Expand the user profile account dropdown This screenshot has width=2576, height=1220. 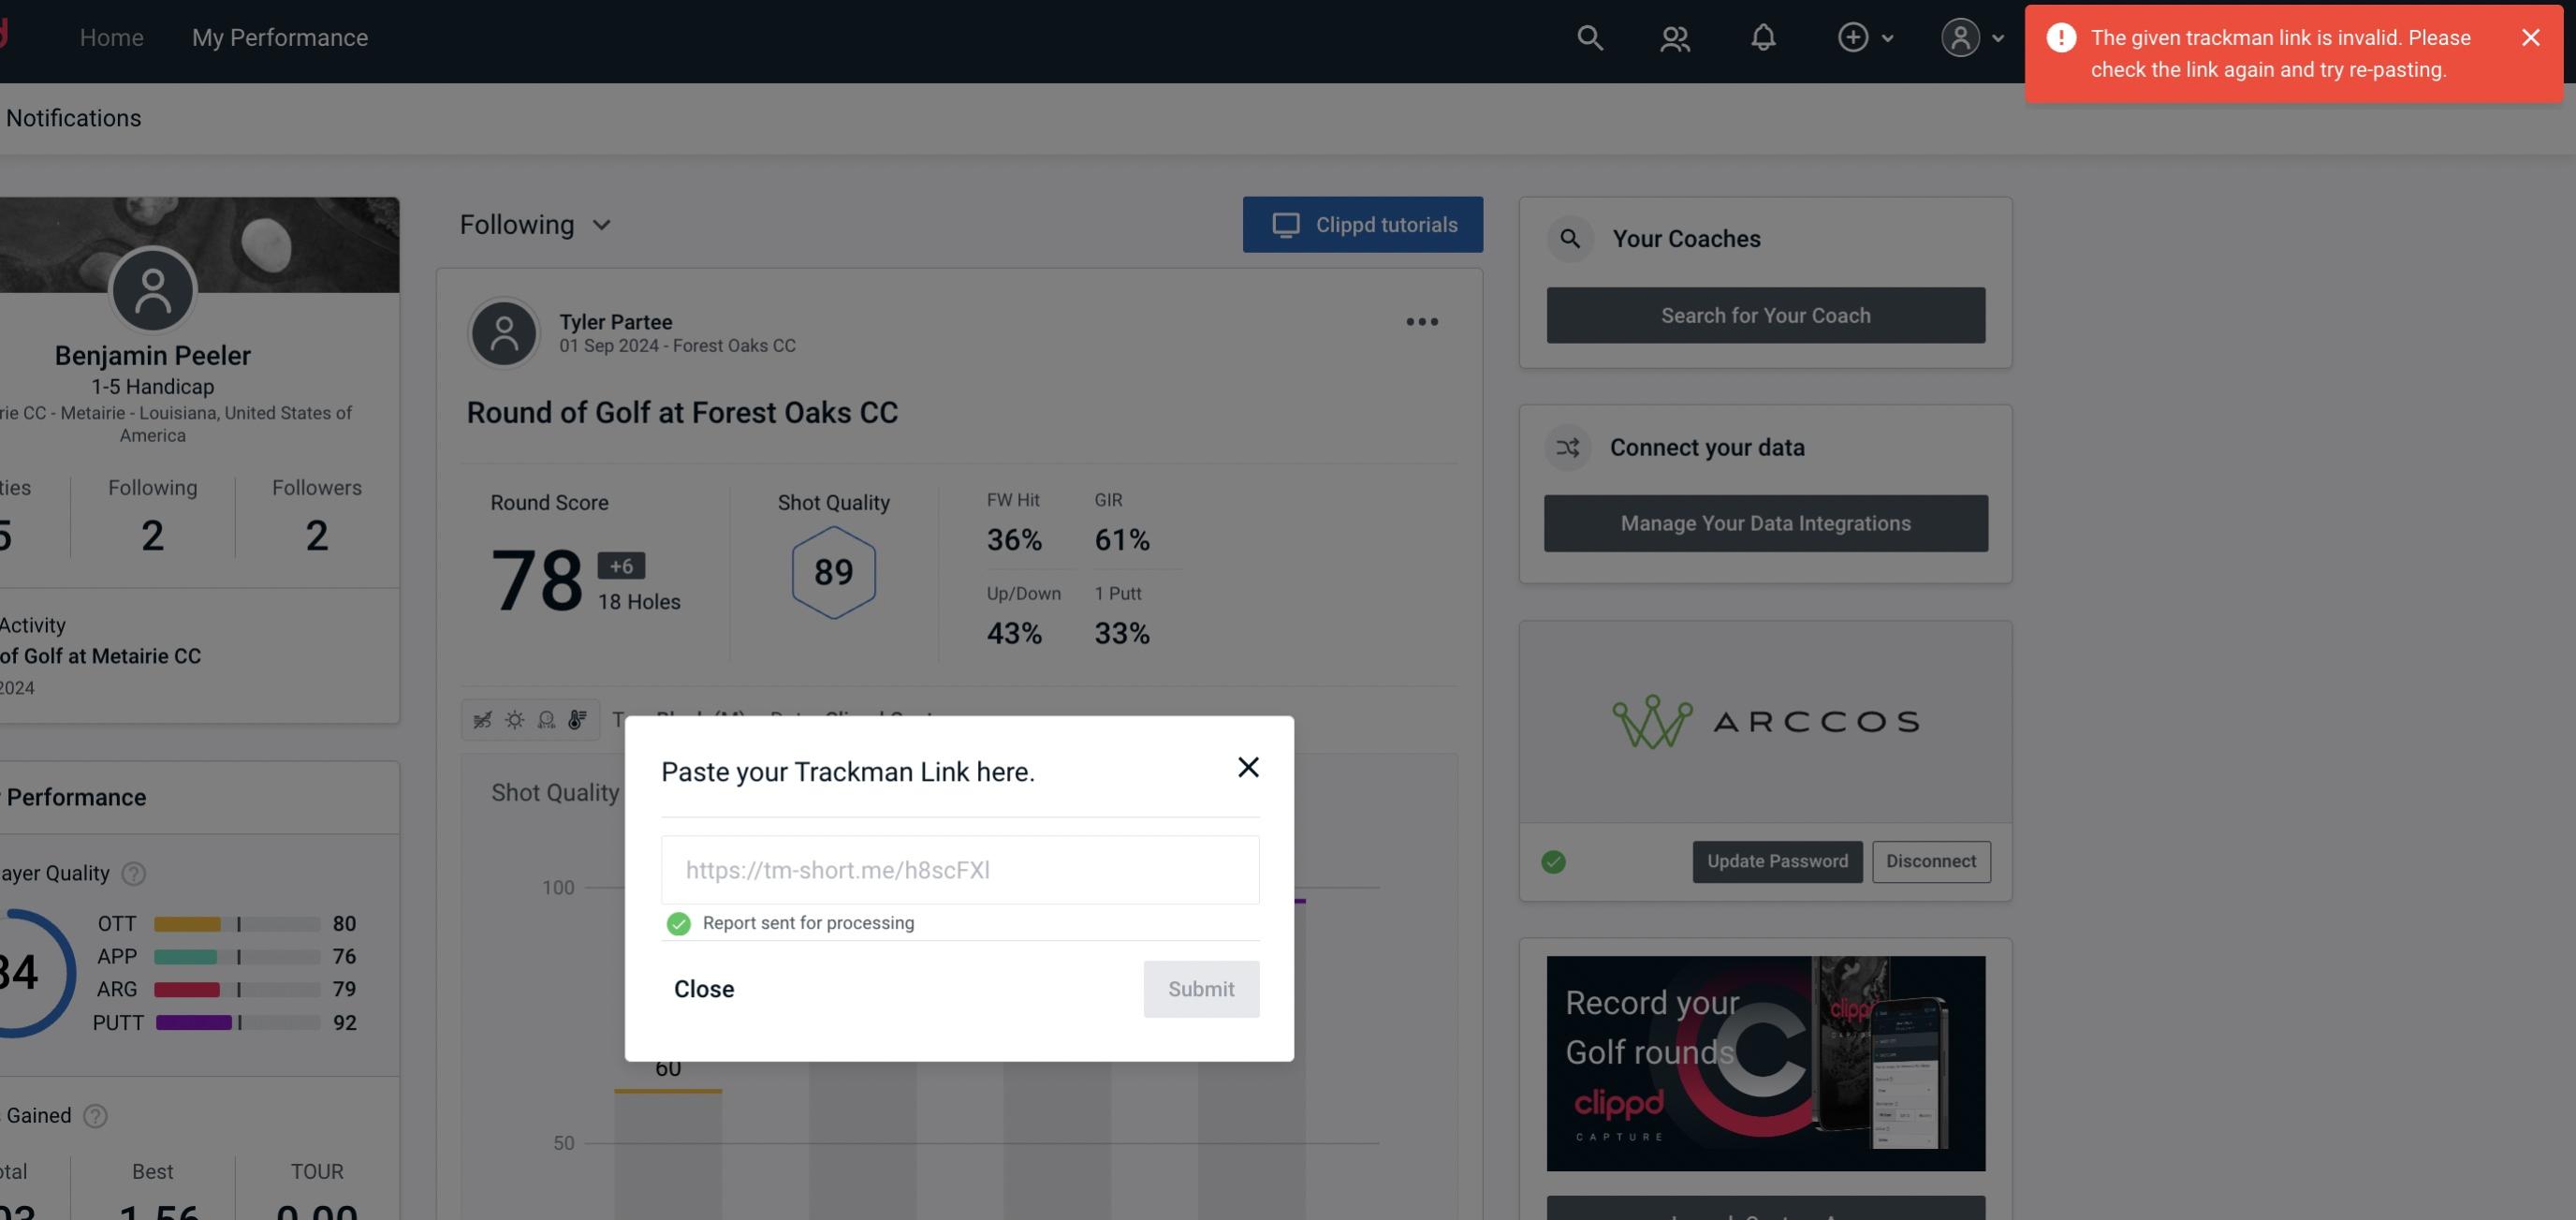tap(1971, 37)
